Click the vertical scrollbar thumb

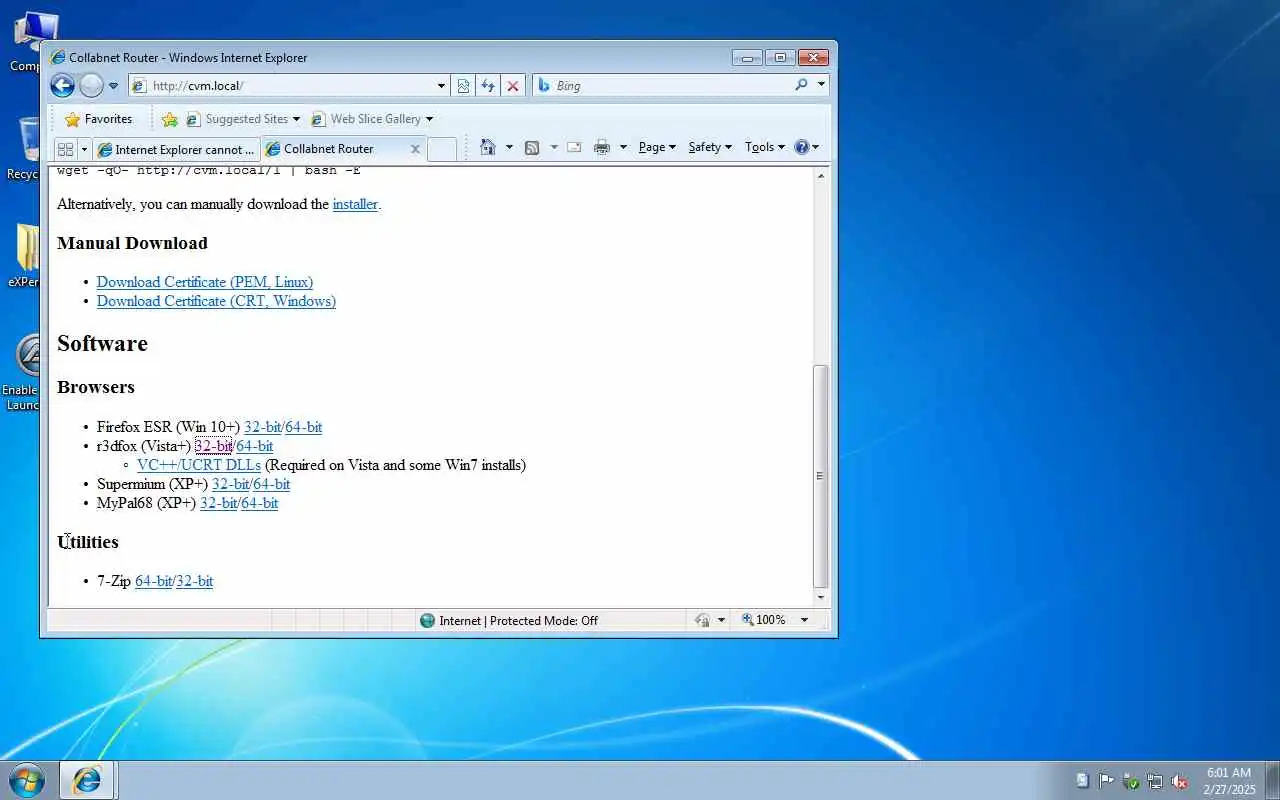coord(821,476)
